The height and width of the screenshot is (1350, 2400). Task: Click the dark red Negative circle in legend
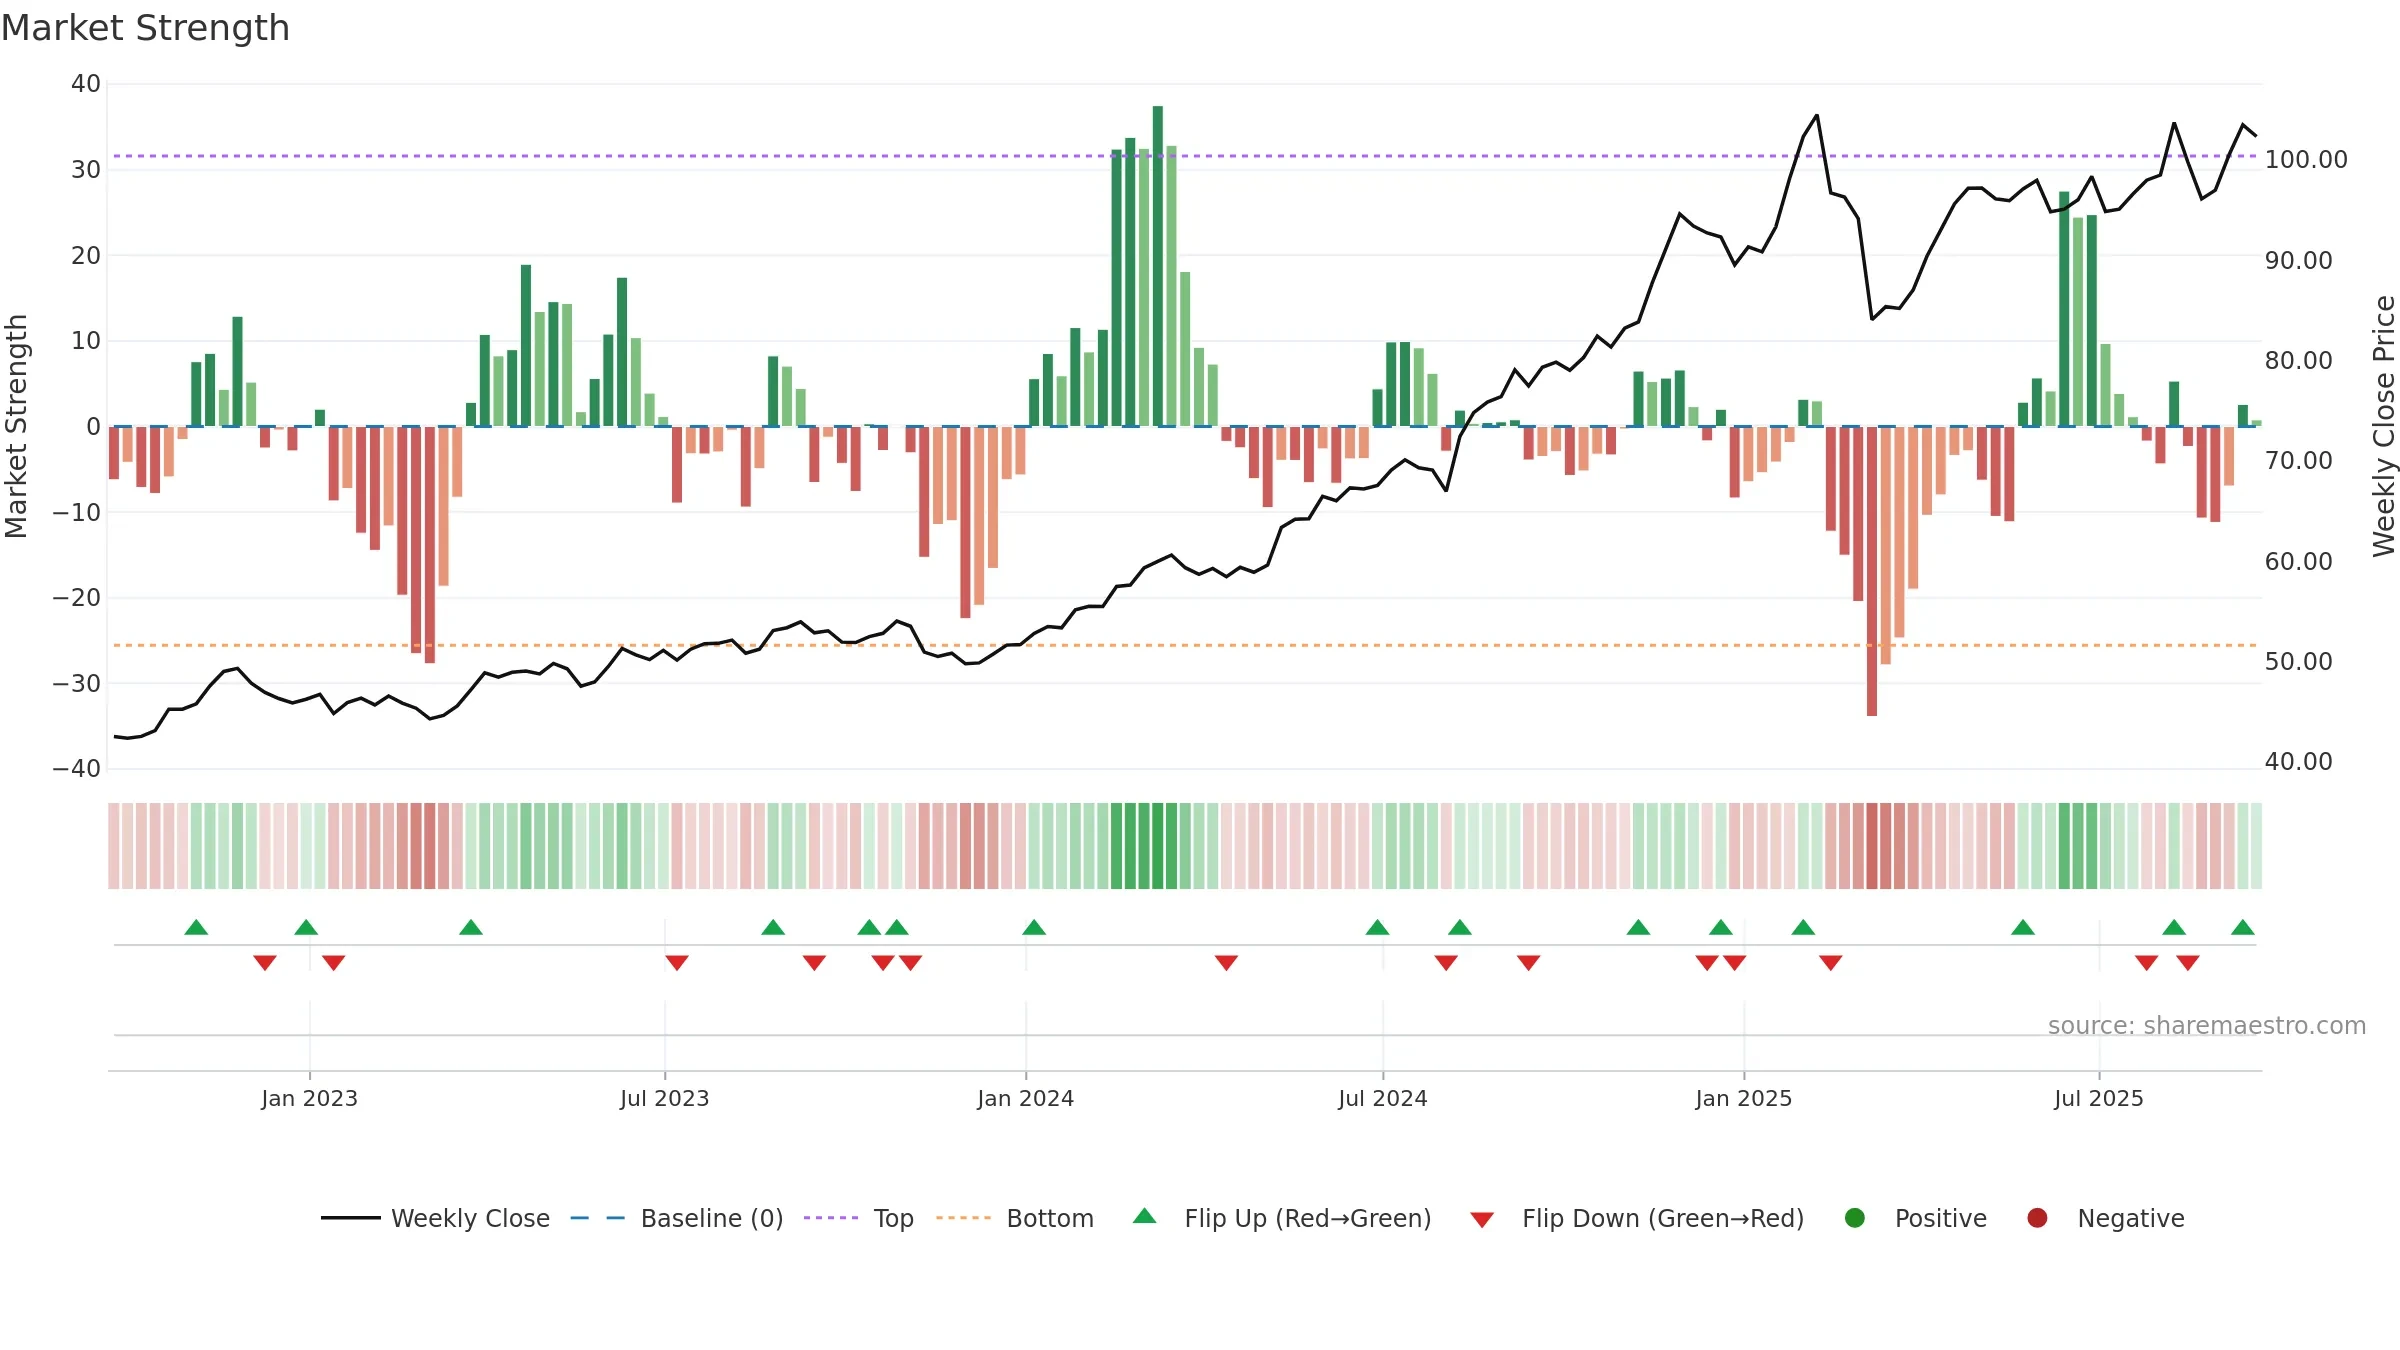point(2037,1218)
